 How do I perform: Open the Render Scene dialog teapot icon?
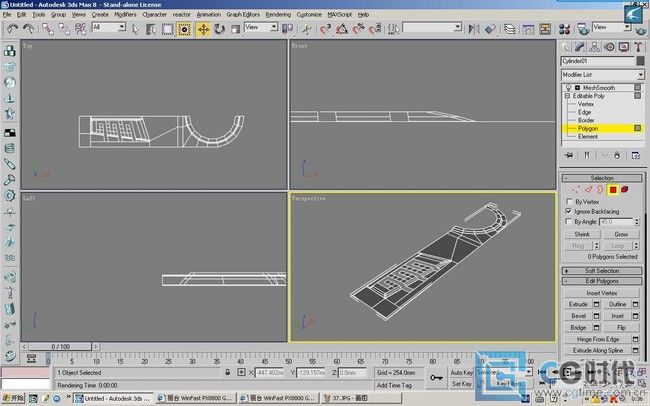583,29
